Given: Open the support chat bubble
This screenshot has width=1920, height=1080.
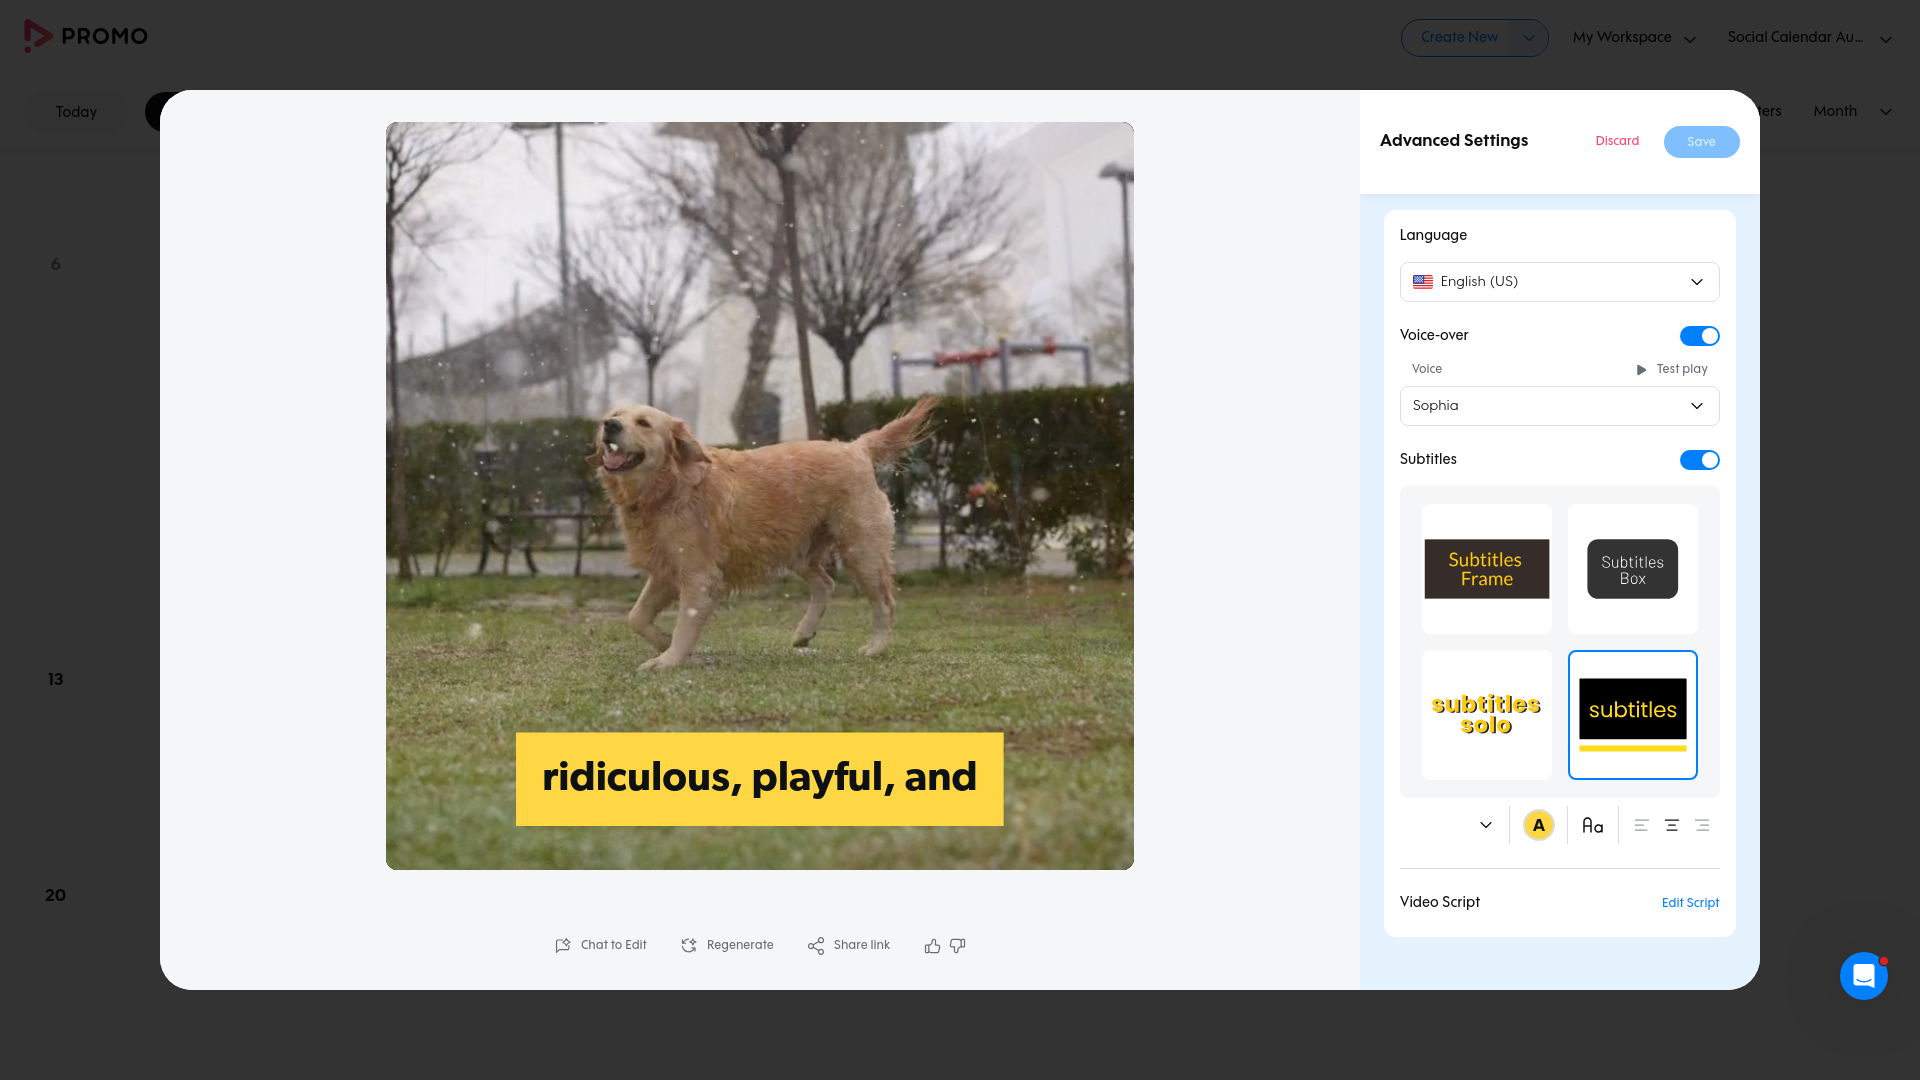Looking at the screenshot, I should [x=1863, y=975].
